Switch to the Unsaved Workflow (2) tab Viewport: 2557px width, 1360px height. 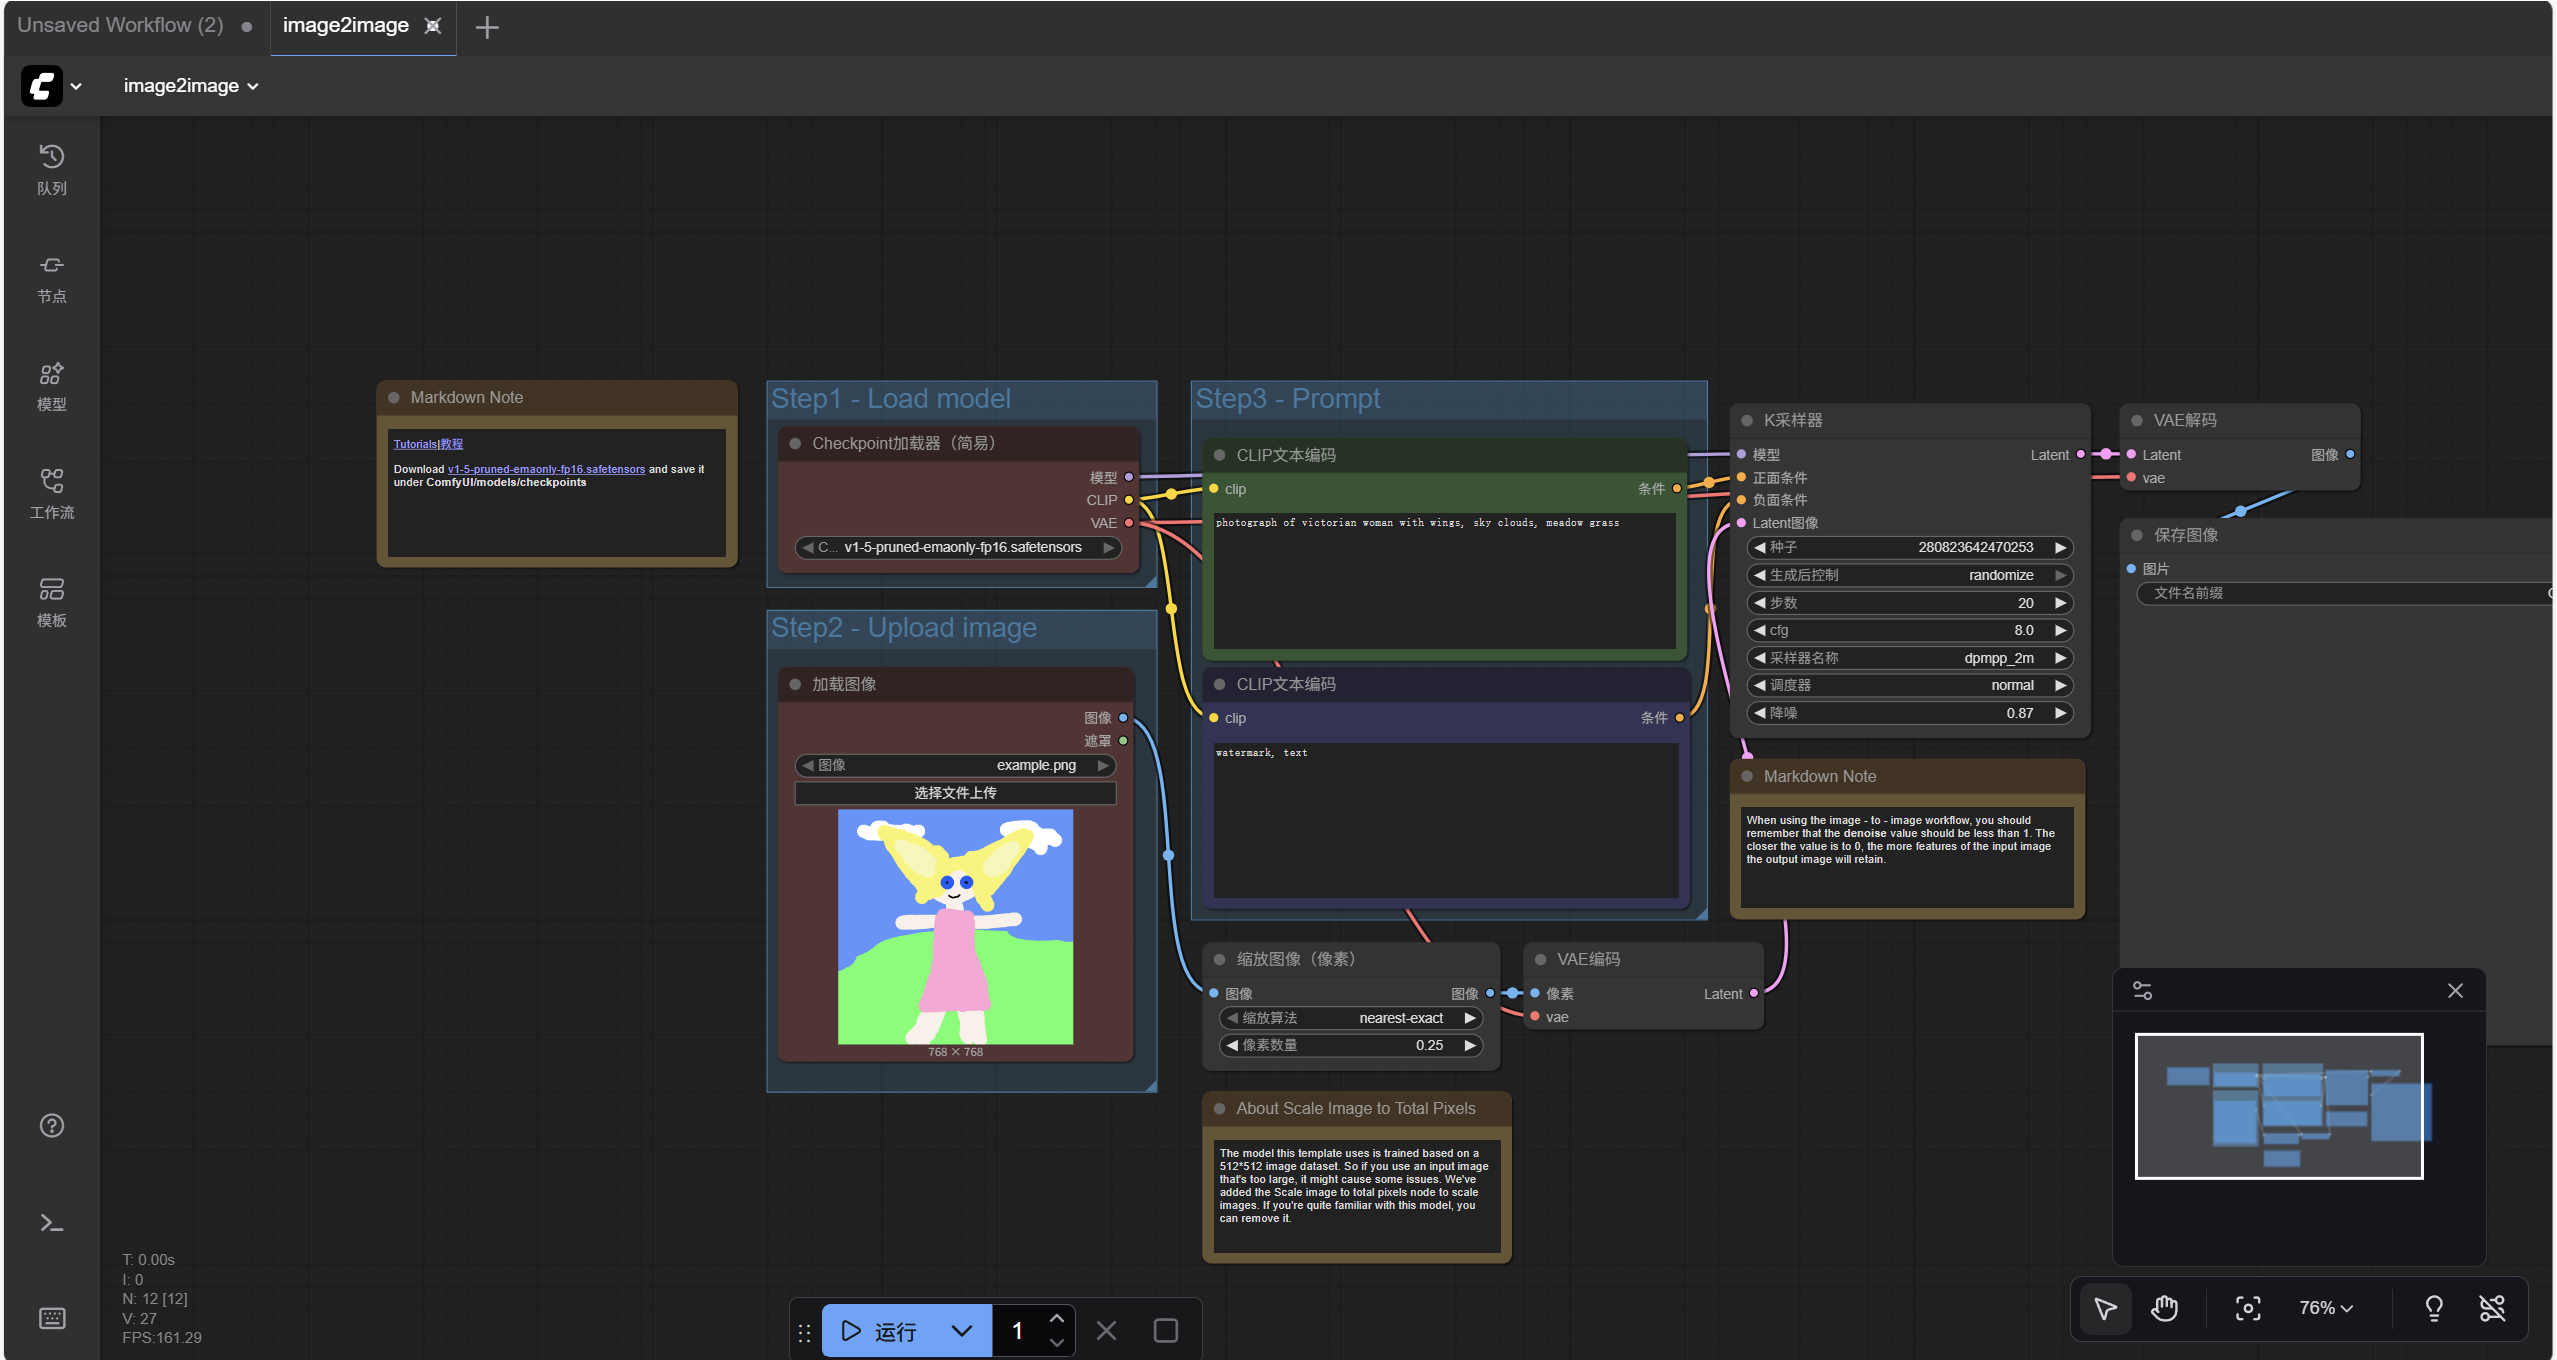click(x=120, y=25)
